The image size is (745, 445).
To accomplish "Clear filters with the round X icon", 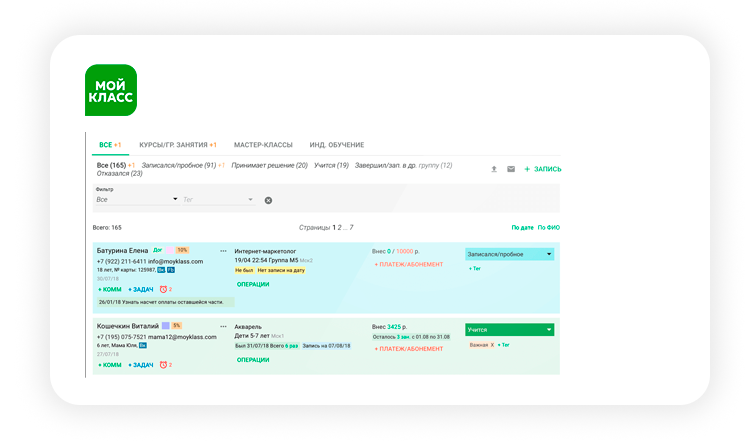I will [x=268, y=200].
